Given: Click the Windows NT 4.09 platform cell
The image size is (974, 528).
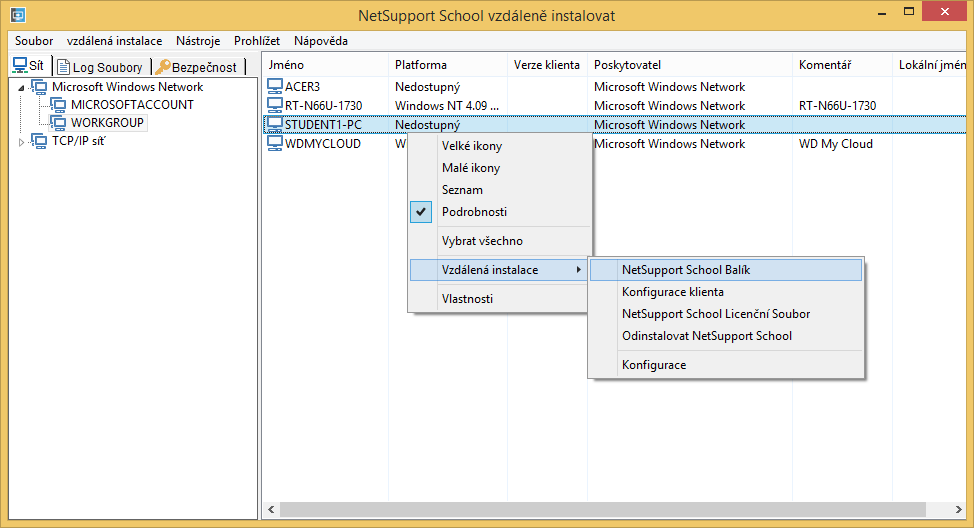Looking at the screenshot, I should (447, 106).
